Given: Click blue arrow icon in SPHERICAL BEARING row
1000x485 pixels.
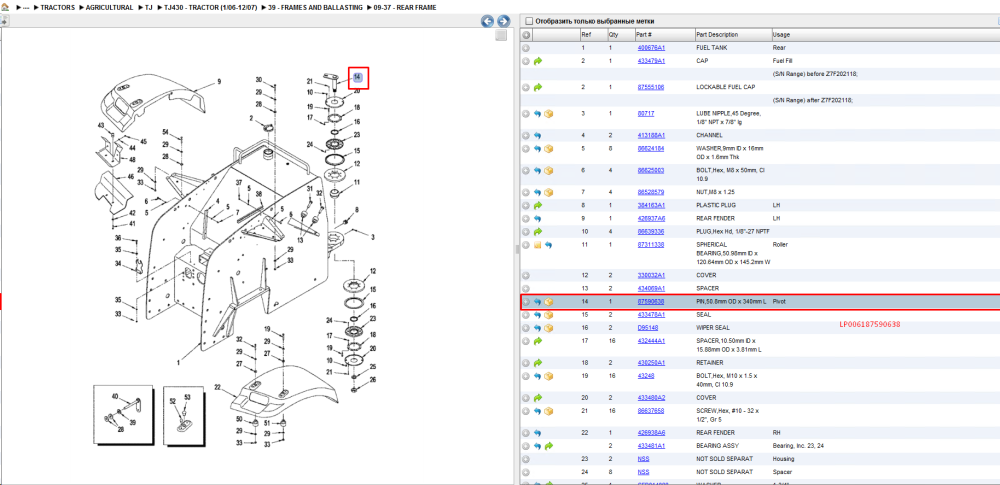Looking at the screenshot, I should (548, 245).
